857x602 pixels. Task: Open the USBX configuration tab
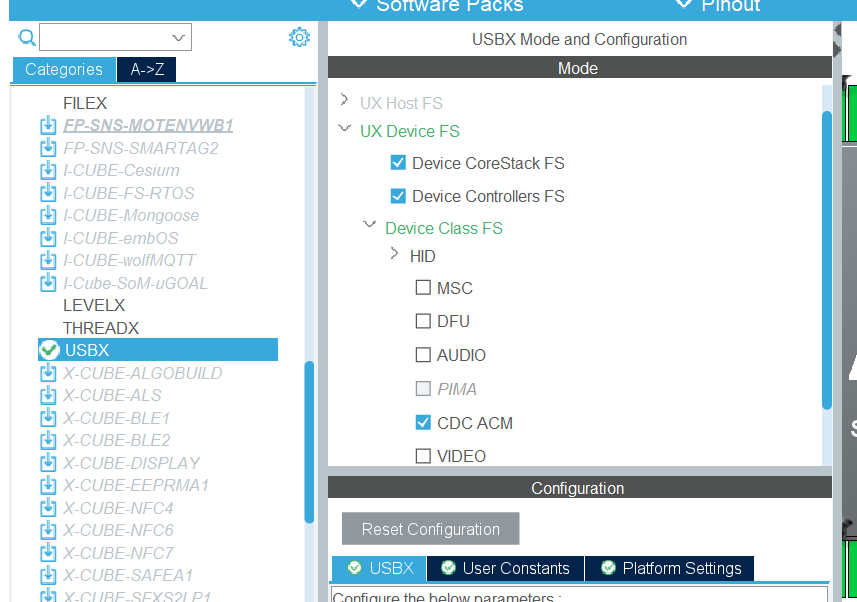coord(379,568)
